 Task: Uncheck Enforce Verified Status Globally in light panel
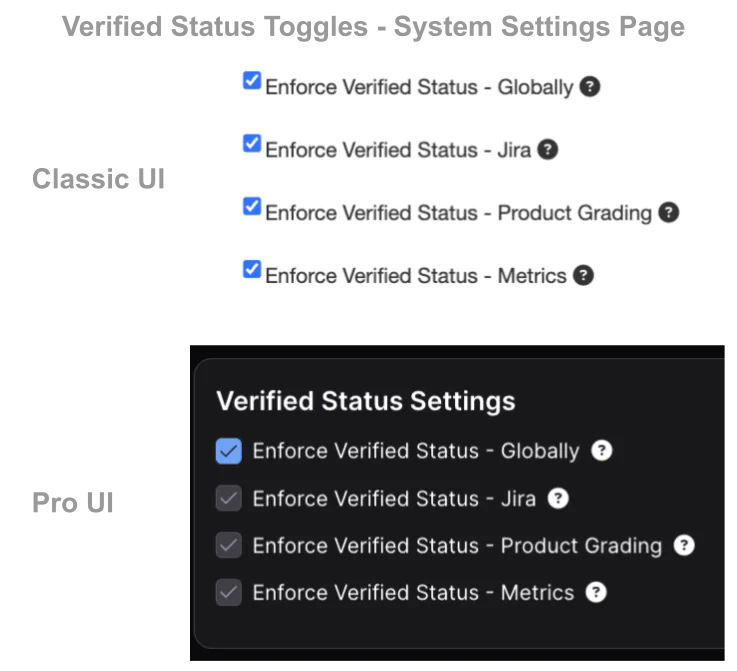[x=252, y=81]
